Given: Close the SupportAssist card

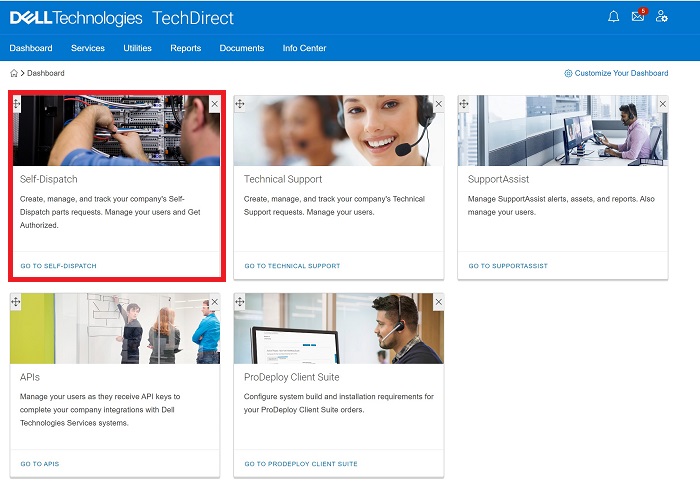Looking at the screenshot, I should pos(663,104).
